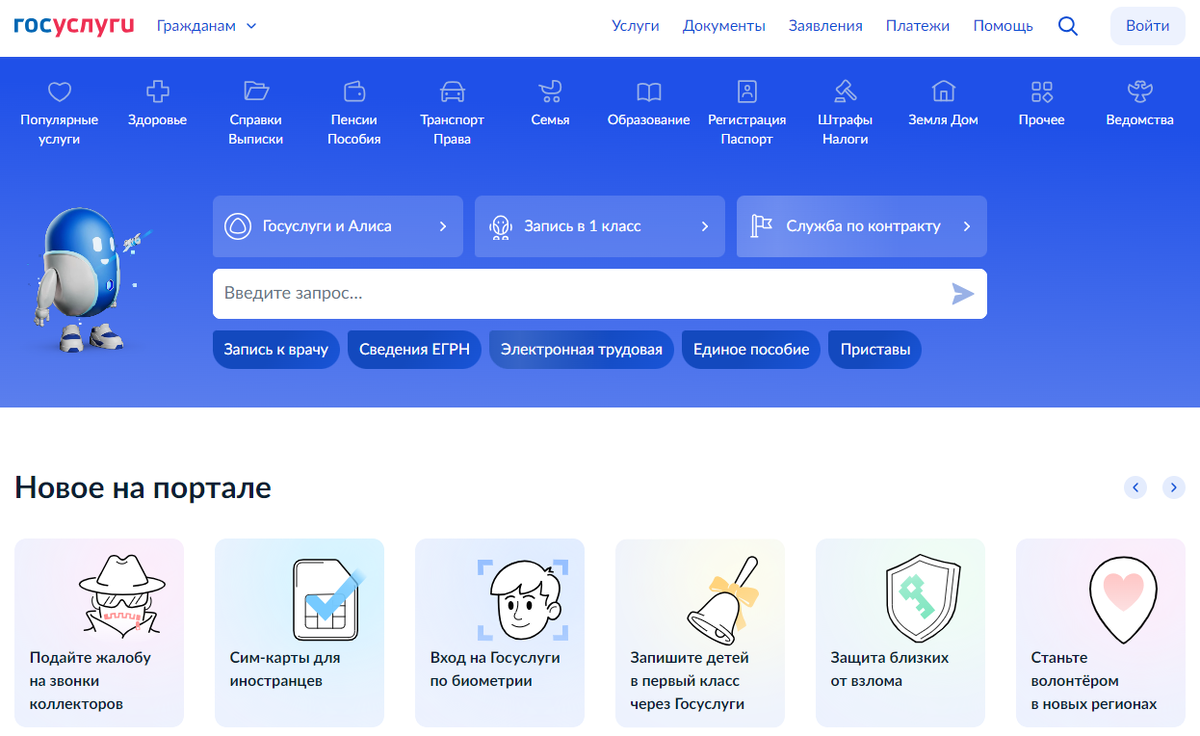Open card Вход на Госуслуги по биометрии
Viewport: 1200px width, 736px height.
pos(500,633)
